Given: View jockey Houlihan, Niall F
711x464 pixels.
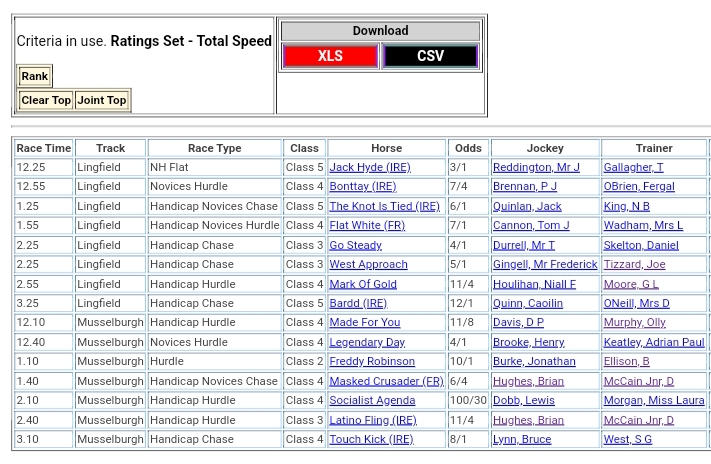Looking at the screenshot, I should coord(534,284).
